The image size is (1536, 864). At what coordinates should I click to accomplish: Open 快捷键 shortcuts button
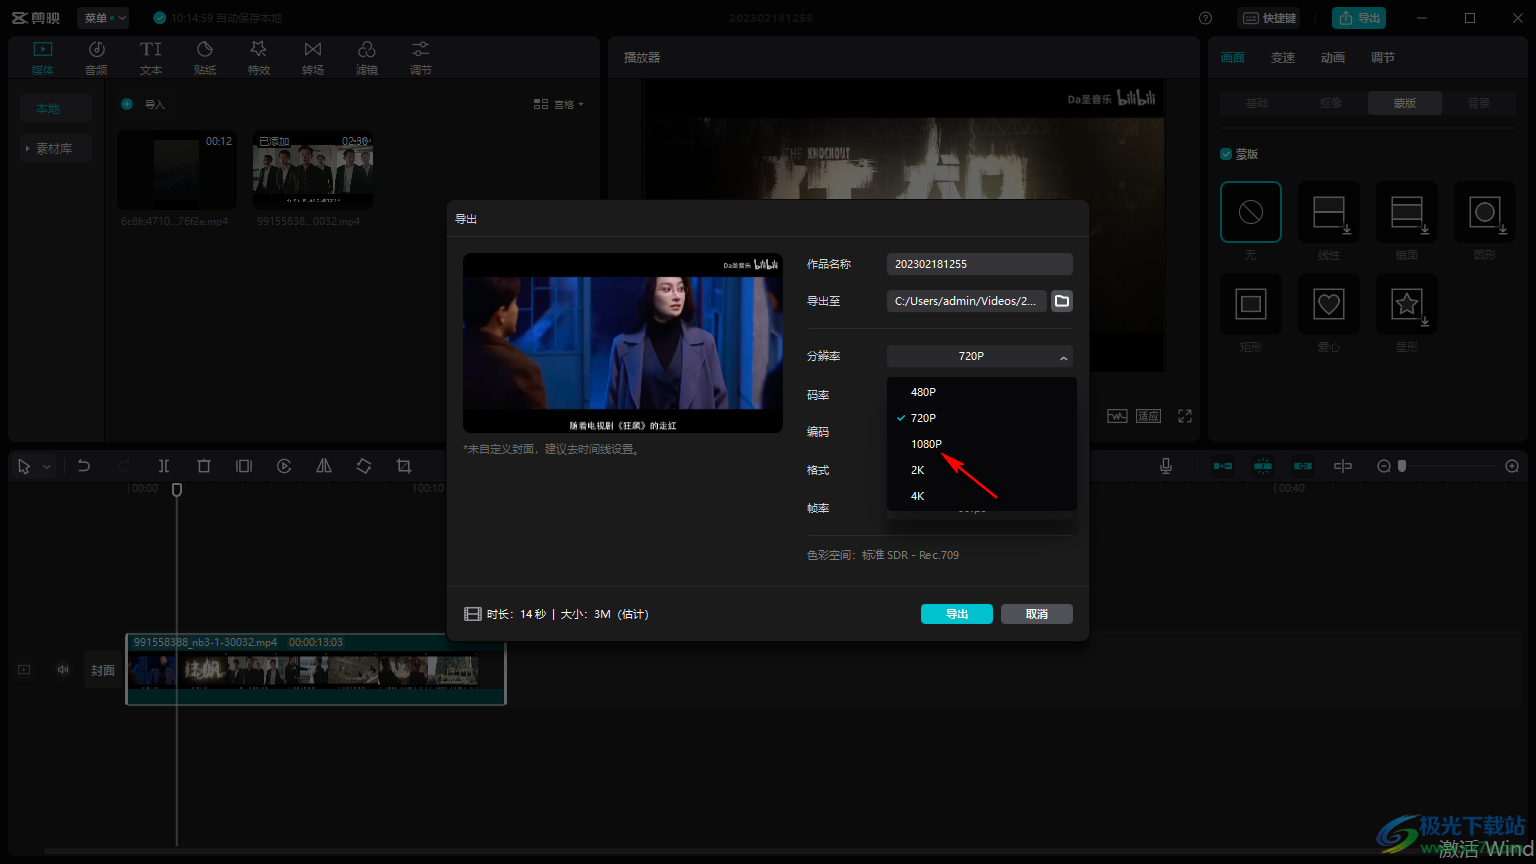1269,18
